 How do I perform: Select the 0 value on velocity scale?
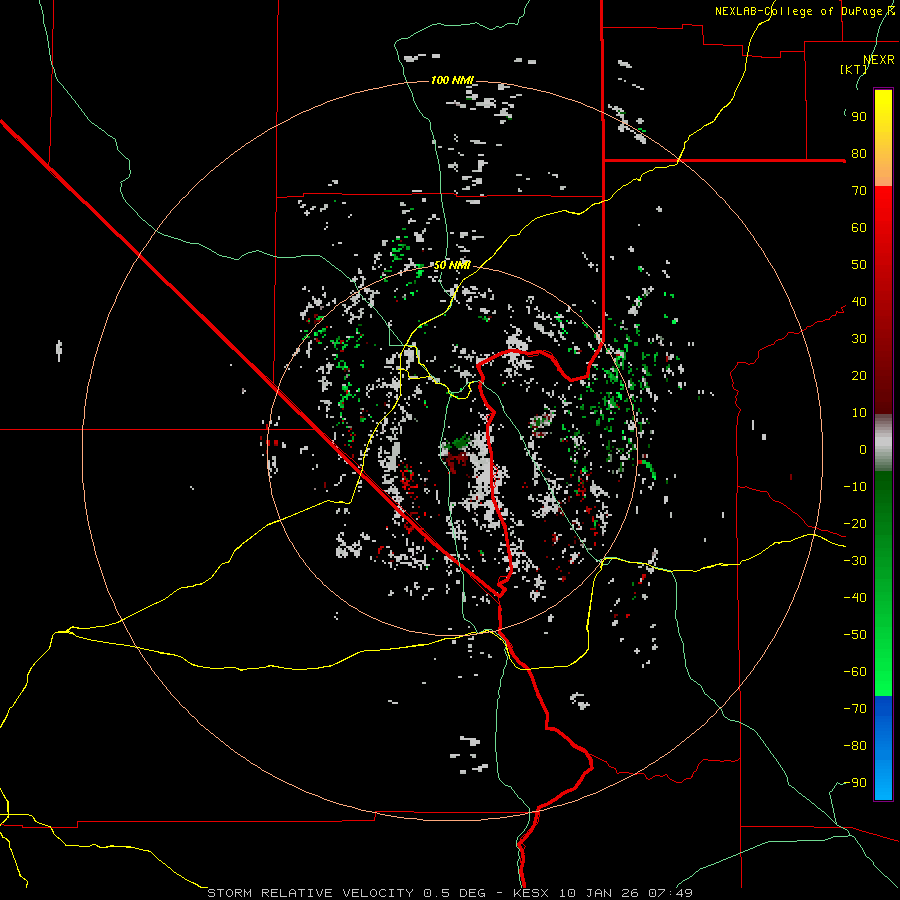[x=863, y=449]
